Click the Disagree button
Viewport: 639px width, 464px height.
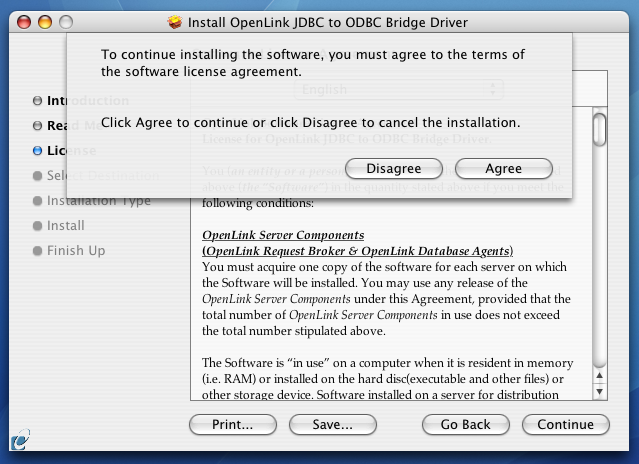394,169
